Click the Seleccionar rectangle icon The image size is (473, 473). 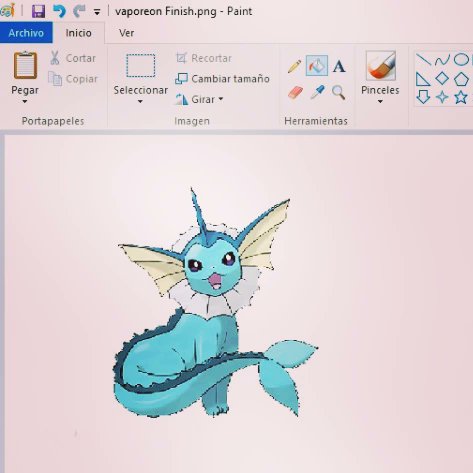(x=141, y=66)
